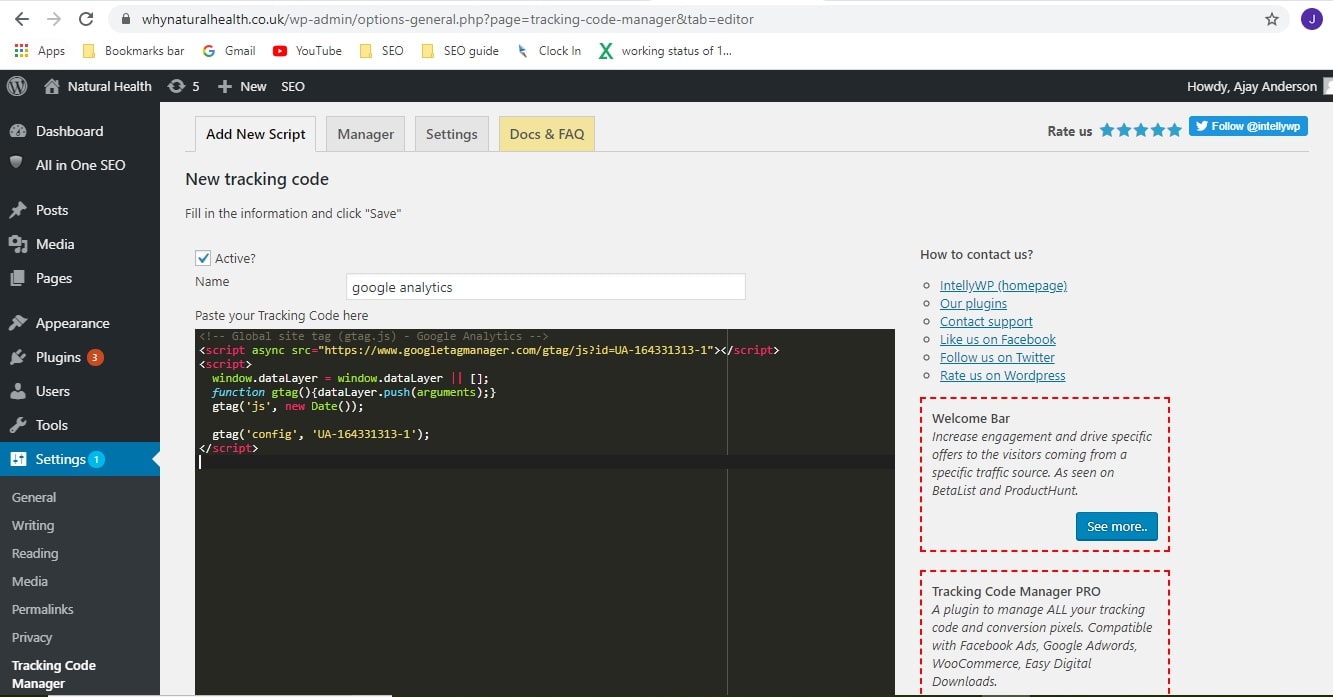Open Plugins icon showing 3 updates
This screenshot has width=1333, height=697.
(x=22, y=357)
